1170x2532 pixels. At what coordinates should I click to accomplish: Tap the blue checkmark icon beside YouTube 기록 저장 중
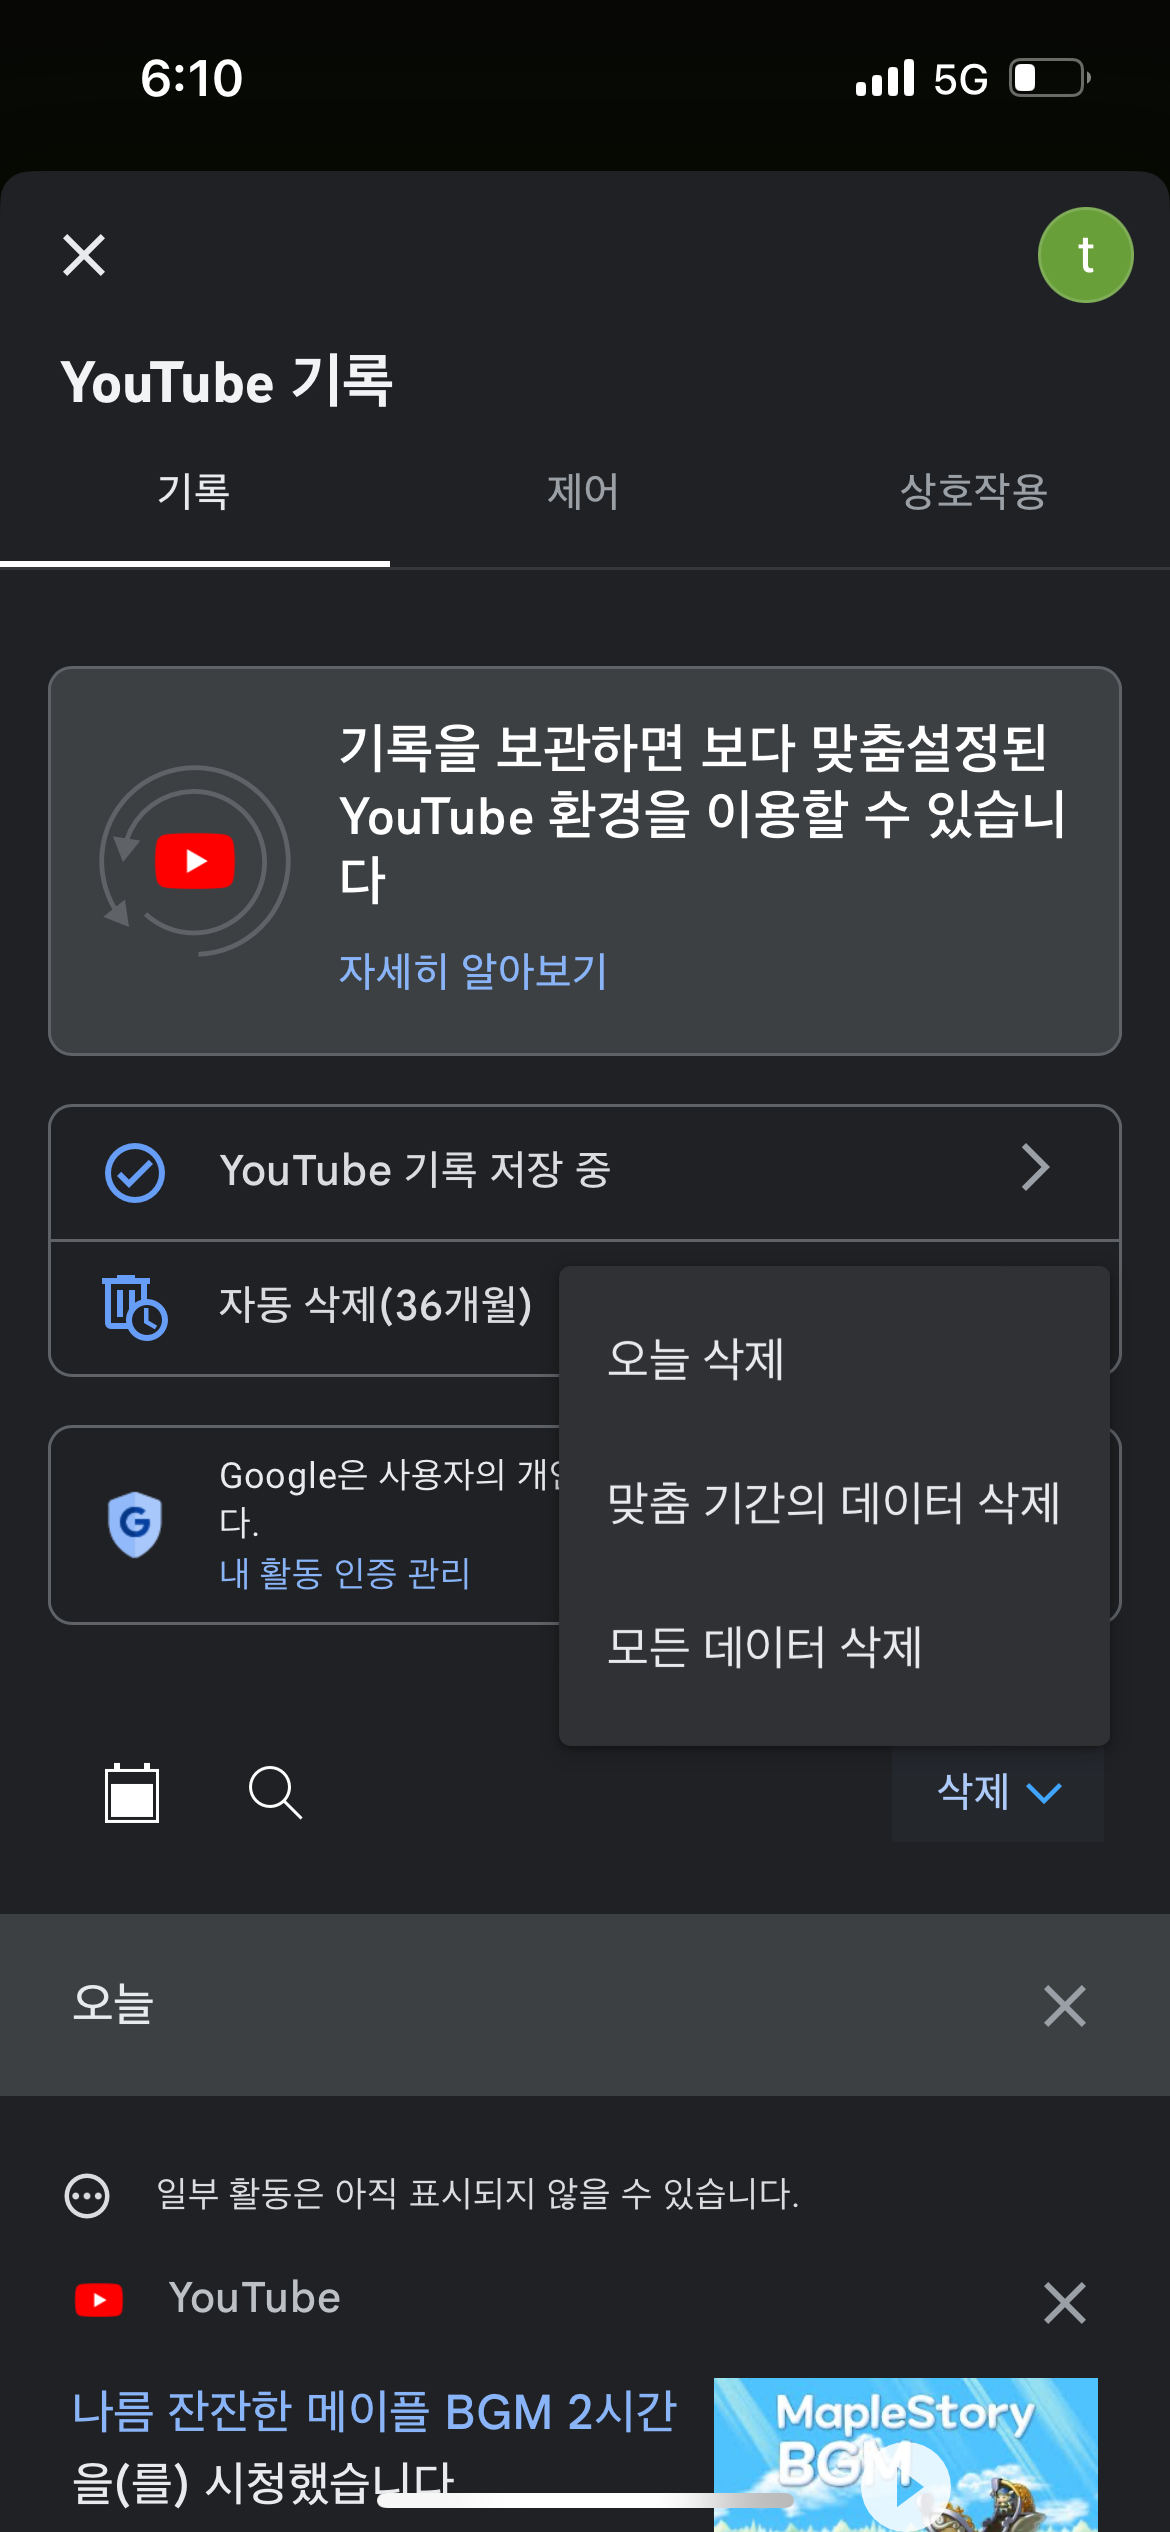135,1172
